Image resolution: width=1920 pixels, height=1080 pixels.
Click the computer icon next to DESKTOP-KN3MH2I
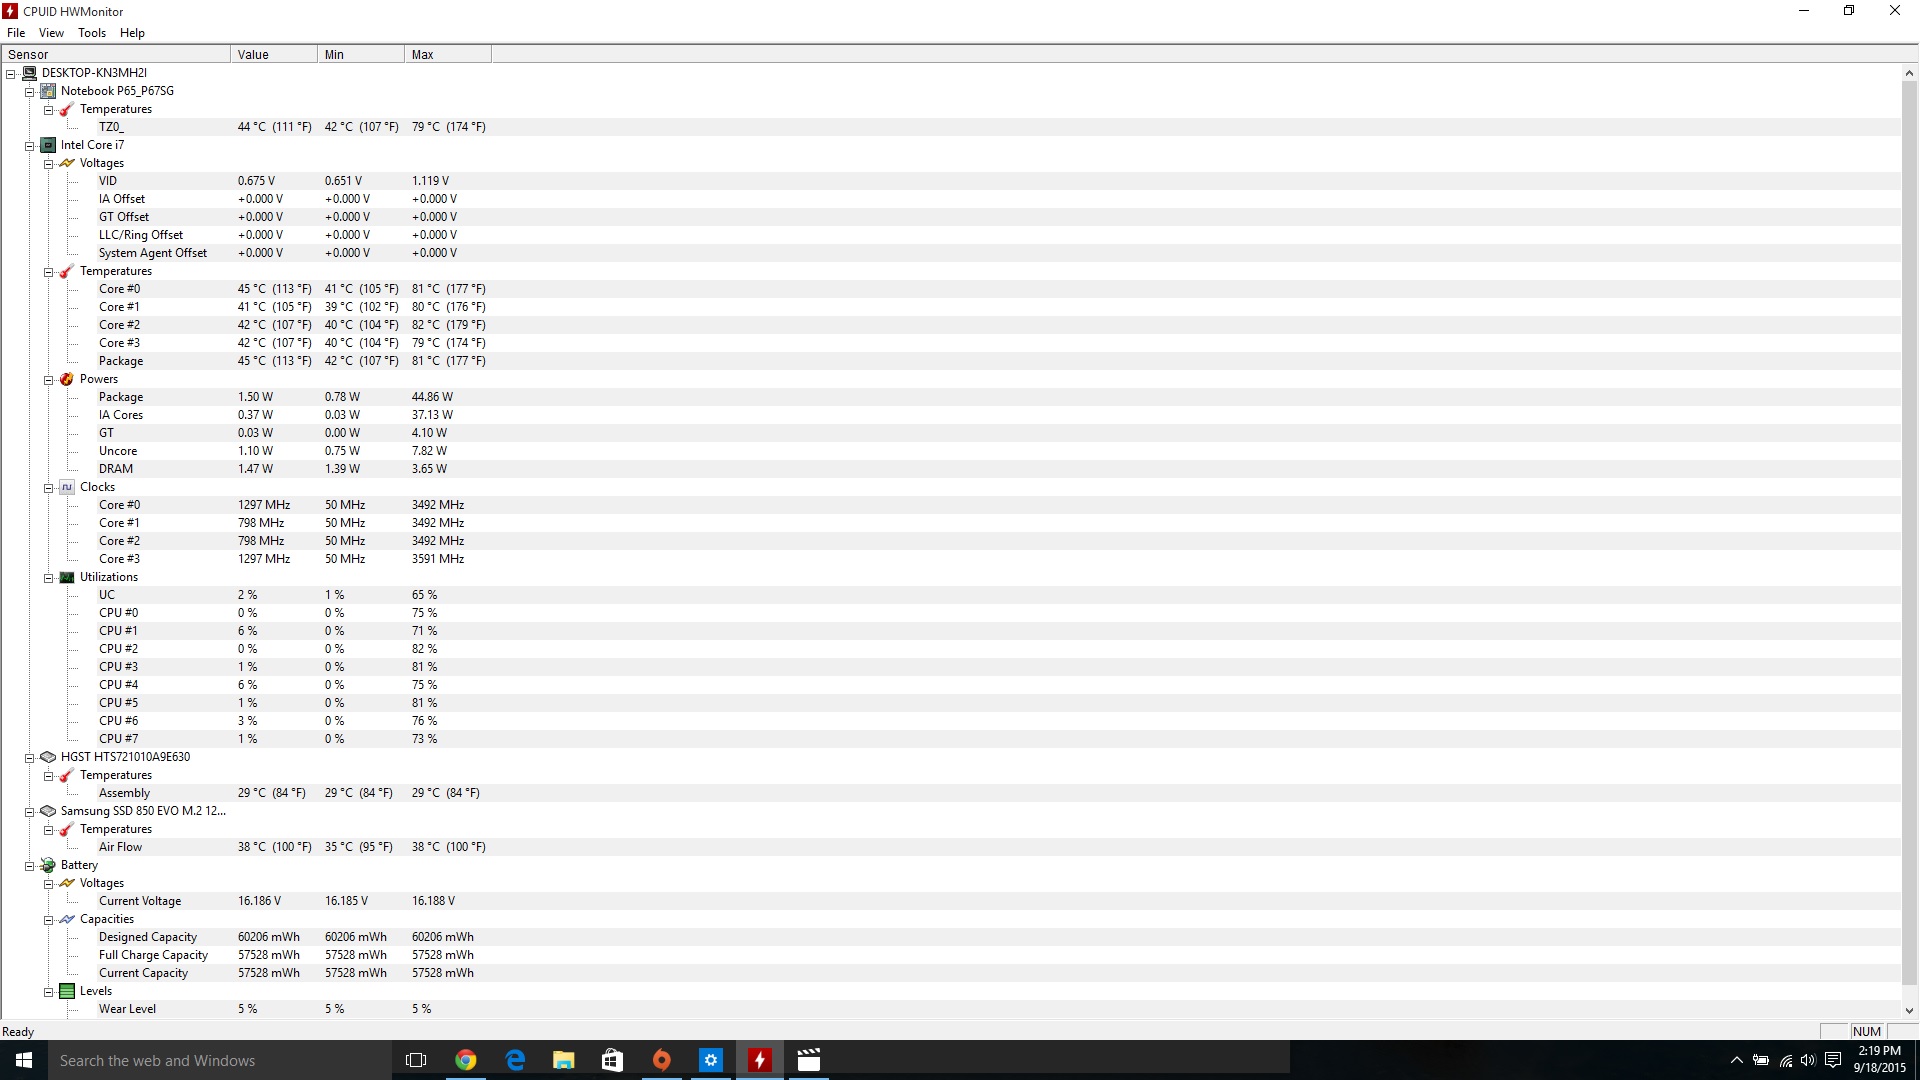pyautogui.click(x=29, y=73)
